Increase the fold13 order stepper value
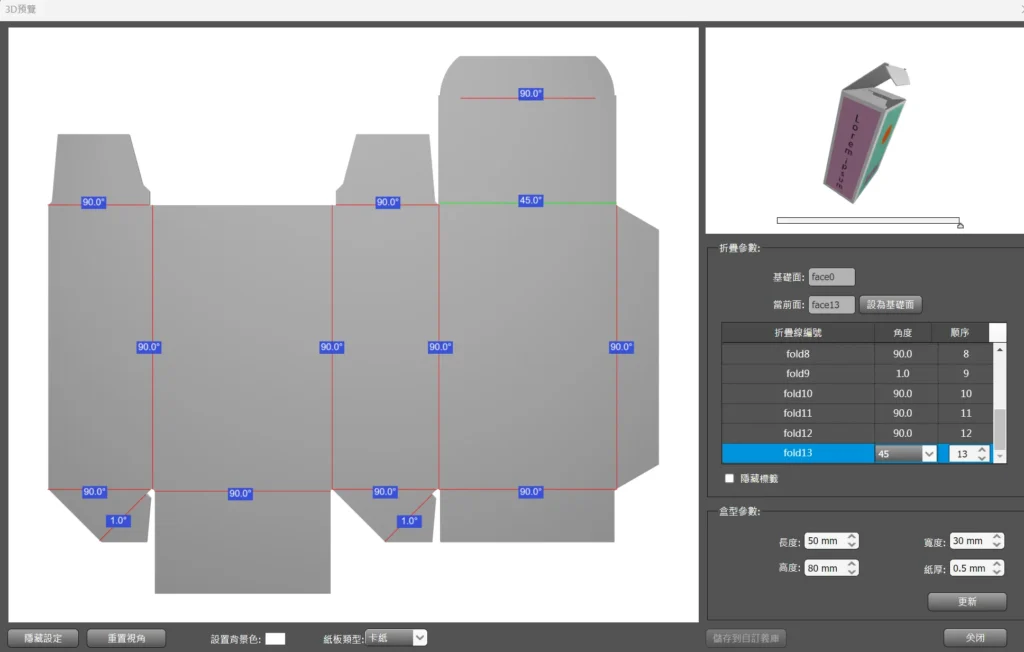This screenshot has height=652, width=1024. coord(982,450)
